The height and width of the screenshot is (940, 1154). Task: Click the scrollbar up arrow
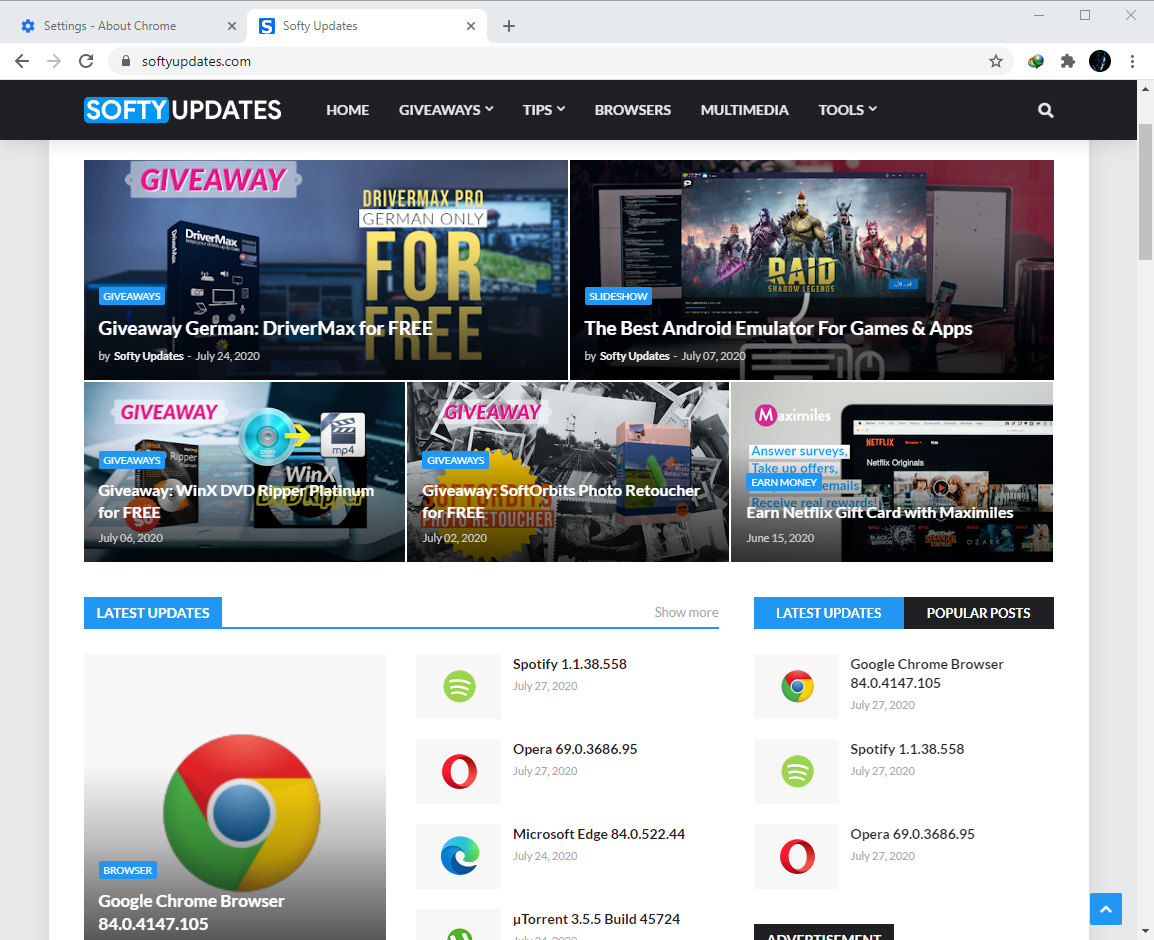click(1145, 88)
